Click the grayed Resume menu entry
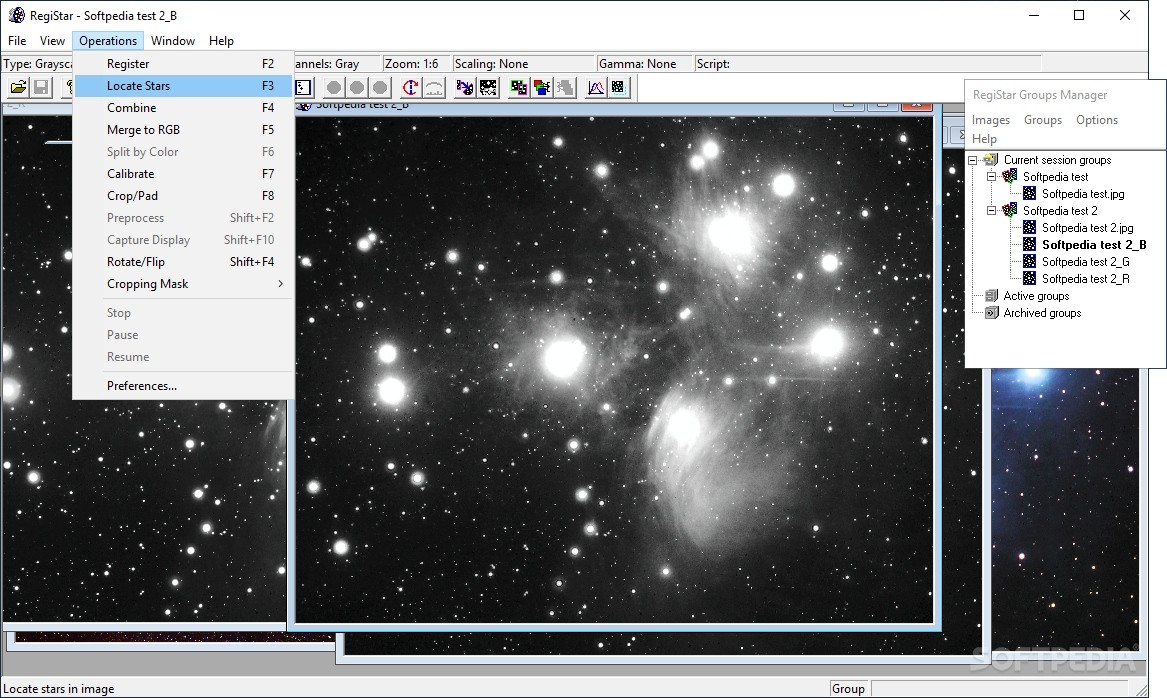The height and width of the screenshot is (698, 1167). [x=184, y=356]
